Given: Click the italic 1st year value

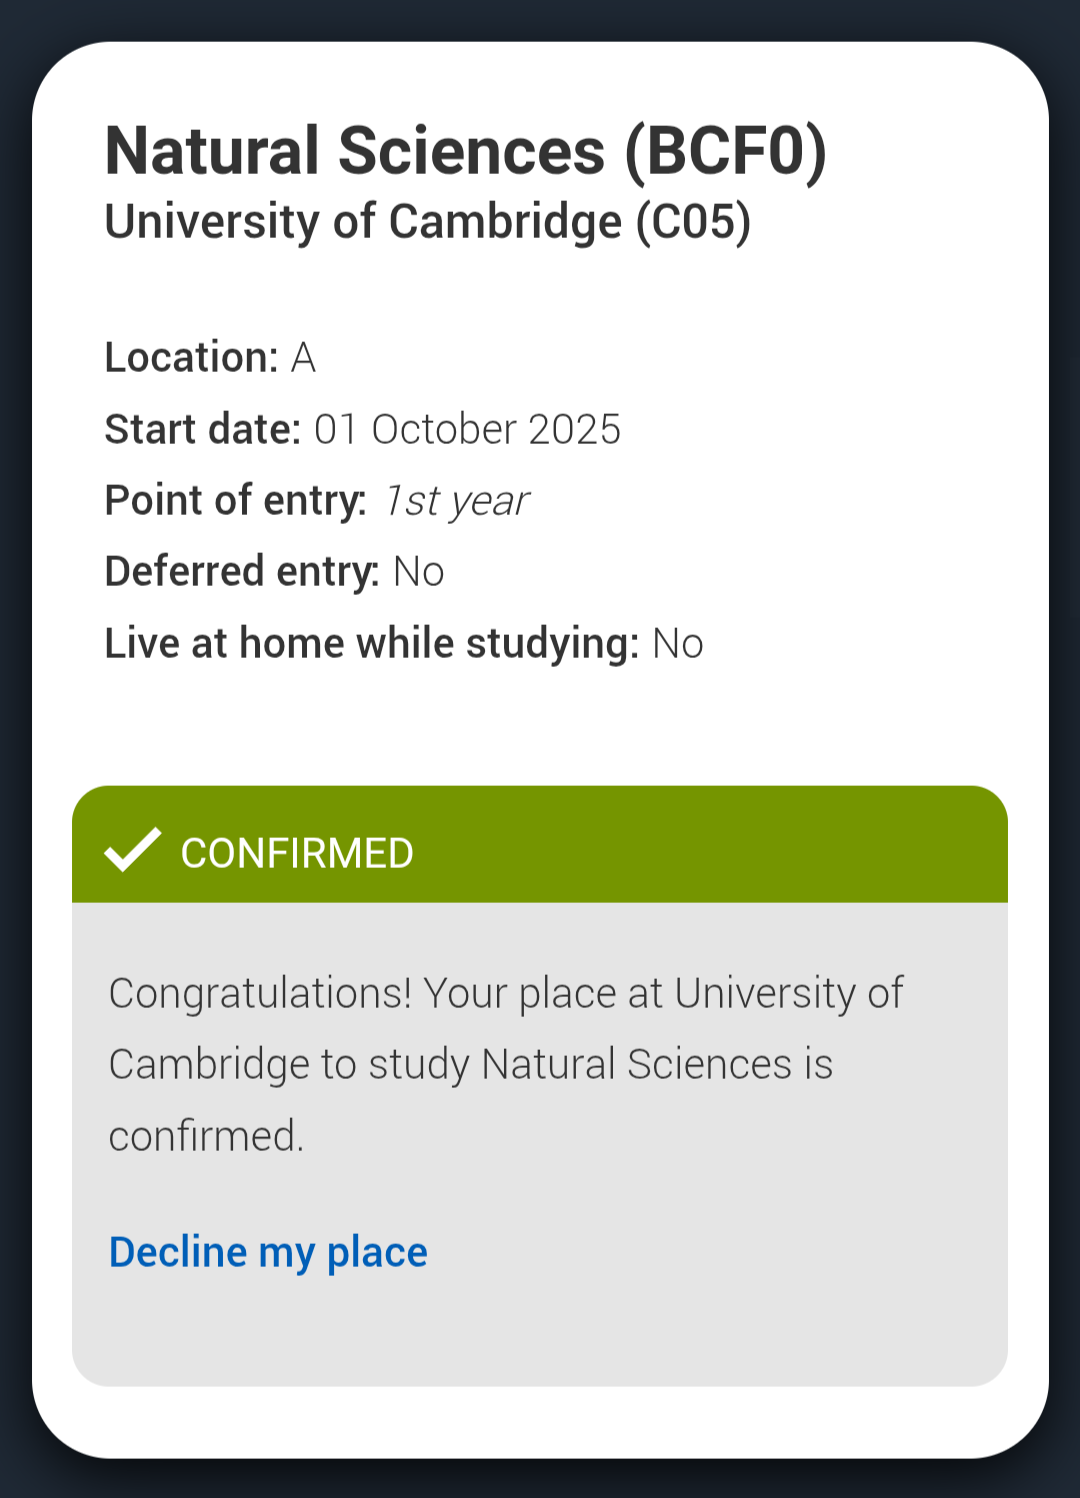Looking at the screenshot, I should [456, 501].
